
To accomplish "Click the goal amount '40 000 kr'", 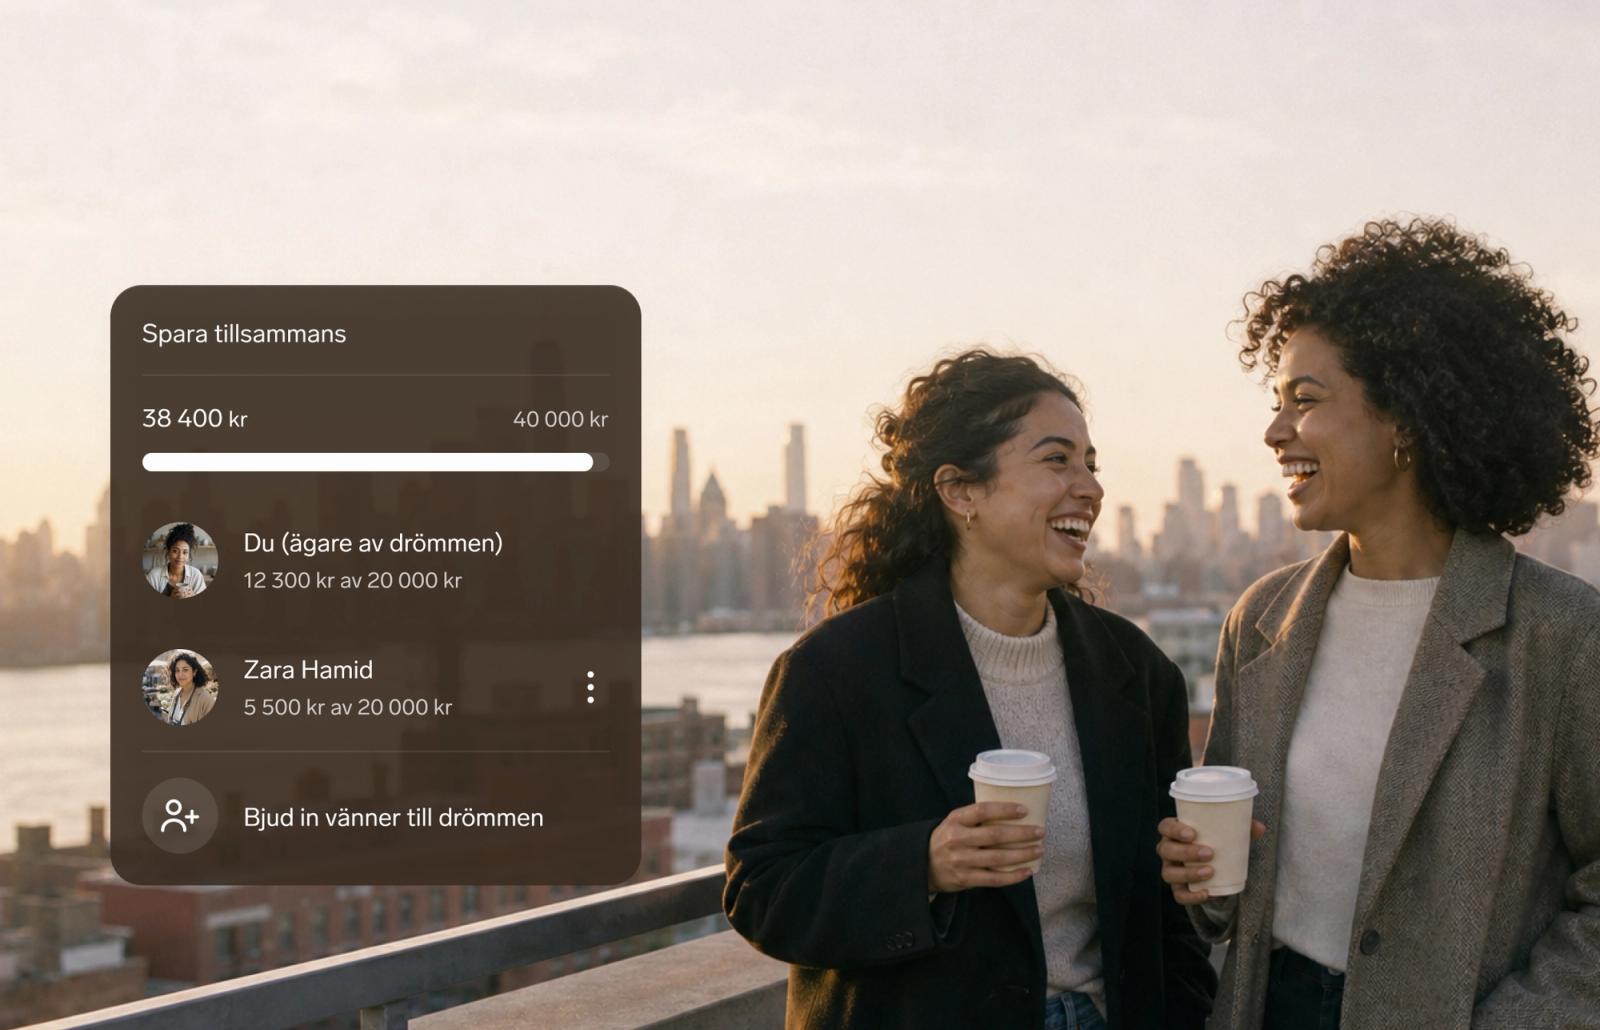I will [560, 419].
